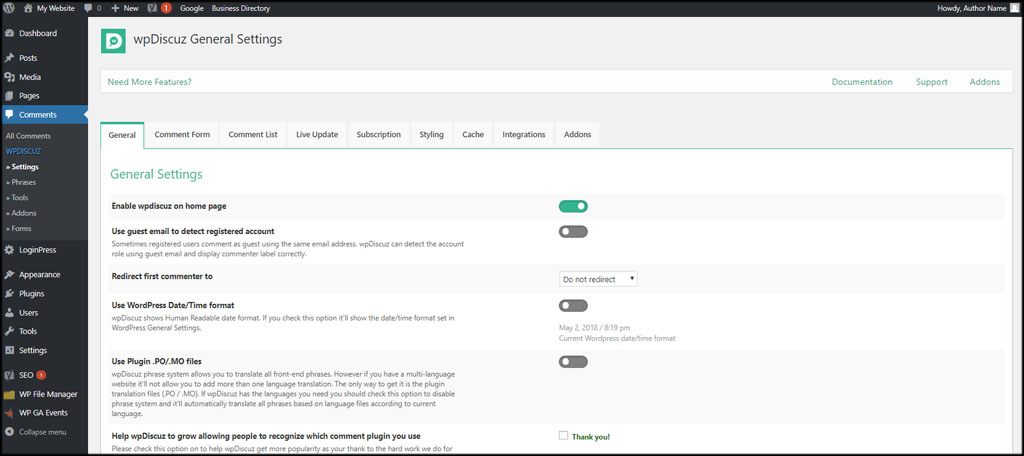The width and height of the screenshot is (1024, 456).
Task: Click the Comments speech bubble icon in sidebar
Action: (x=9, y=114)
